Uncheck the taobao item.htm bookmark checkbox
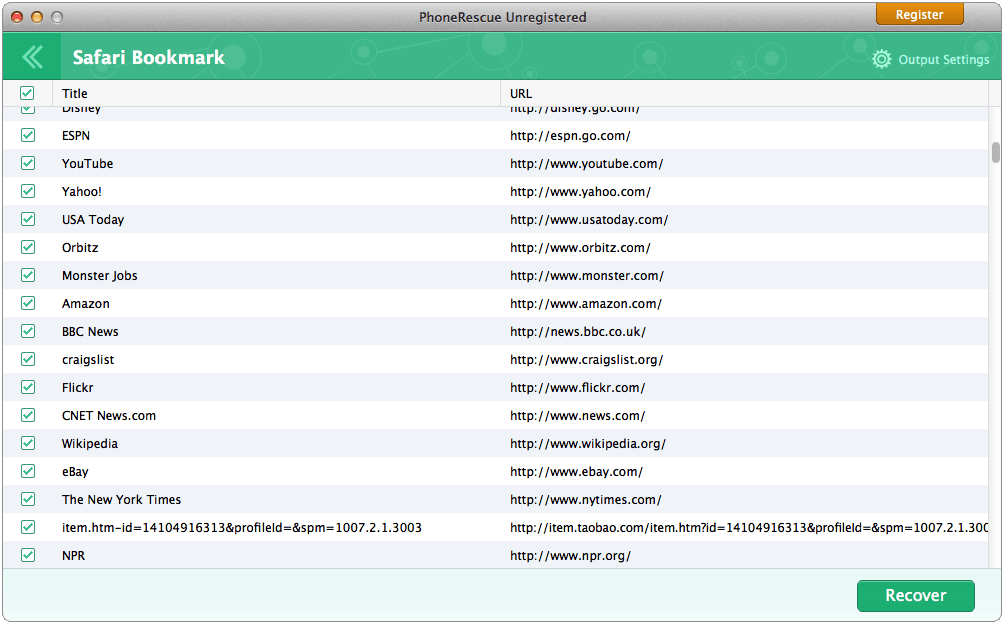This screenshot has width=1004, height=624. [28, 527]
